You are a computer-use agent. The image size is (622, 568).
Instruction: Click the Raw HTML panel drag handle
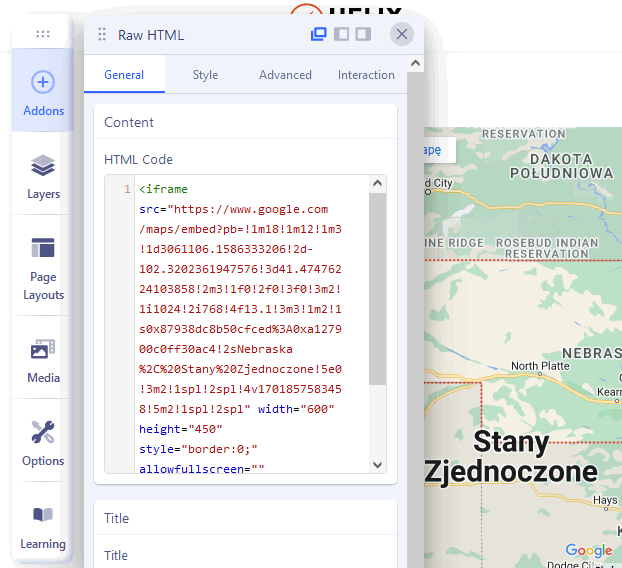[102, 35]
